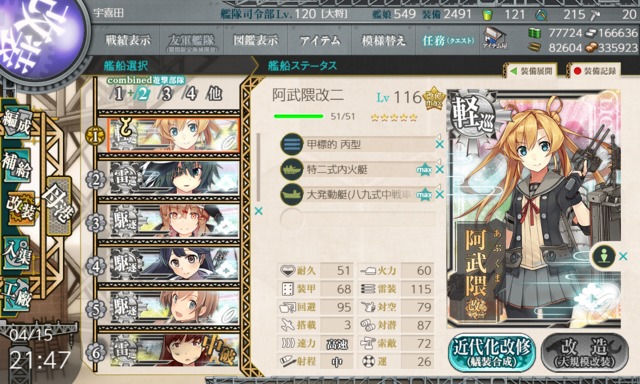Screen dimensions: 640x384
Task: Open the 任務 quest menu
Action: [x=448, y=40]
